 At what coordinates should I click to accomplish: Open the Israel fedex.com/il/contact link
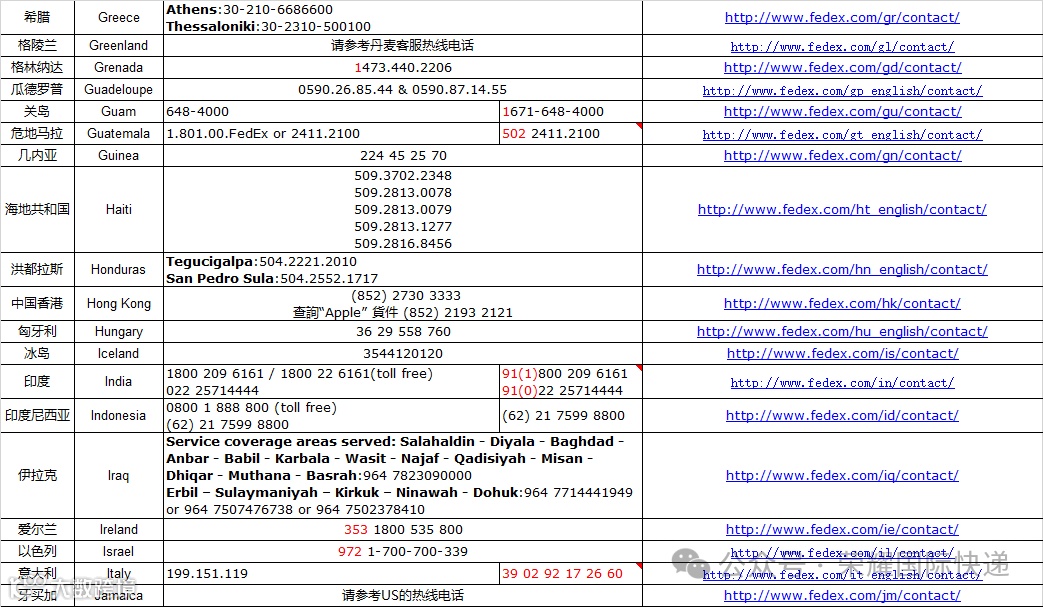click(x=842, y=552)
